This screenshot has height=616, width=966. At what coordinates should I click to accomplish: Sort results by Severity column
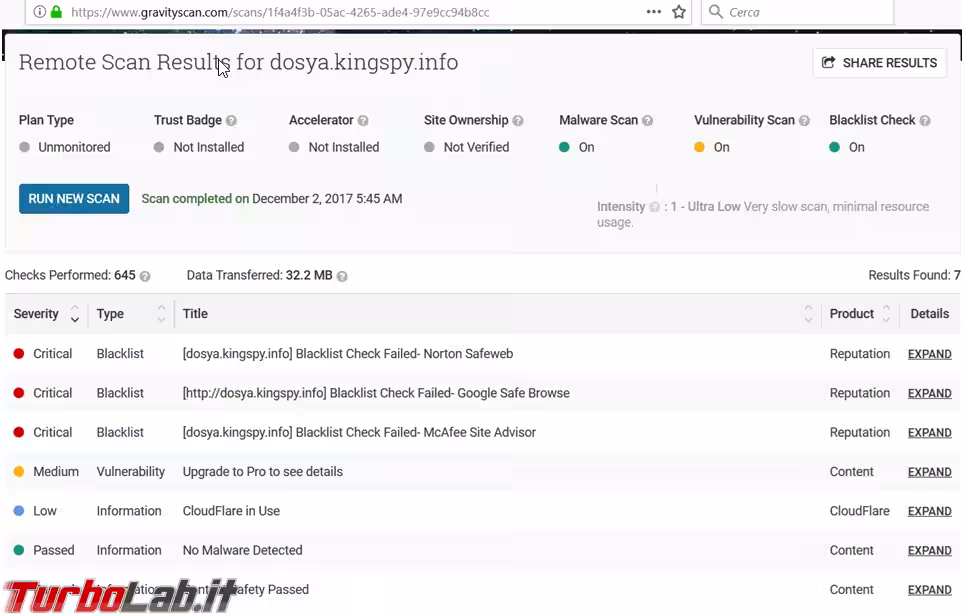(74, 314)
